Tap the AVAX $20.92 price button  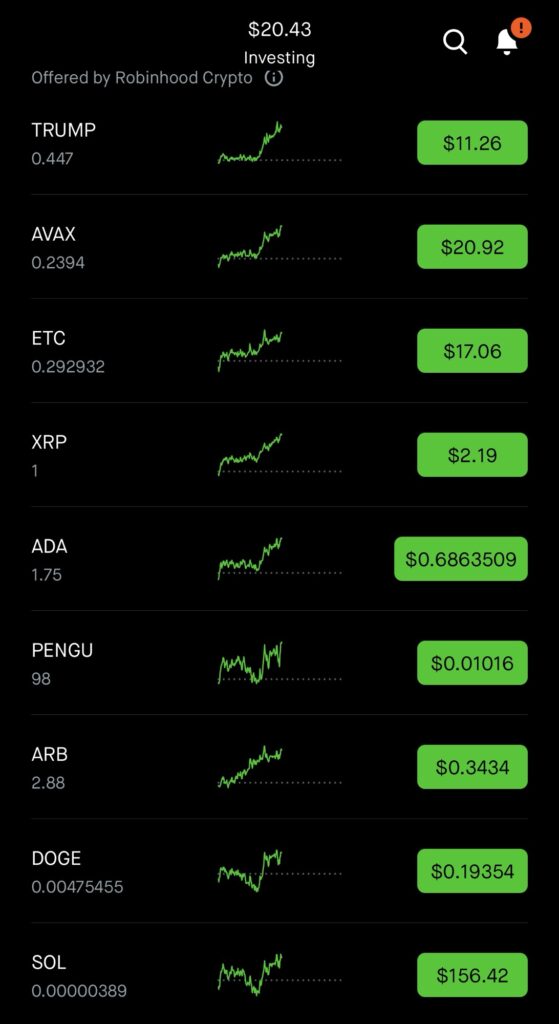tap(472, 246)
